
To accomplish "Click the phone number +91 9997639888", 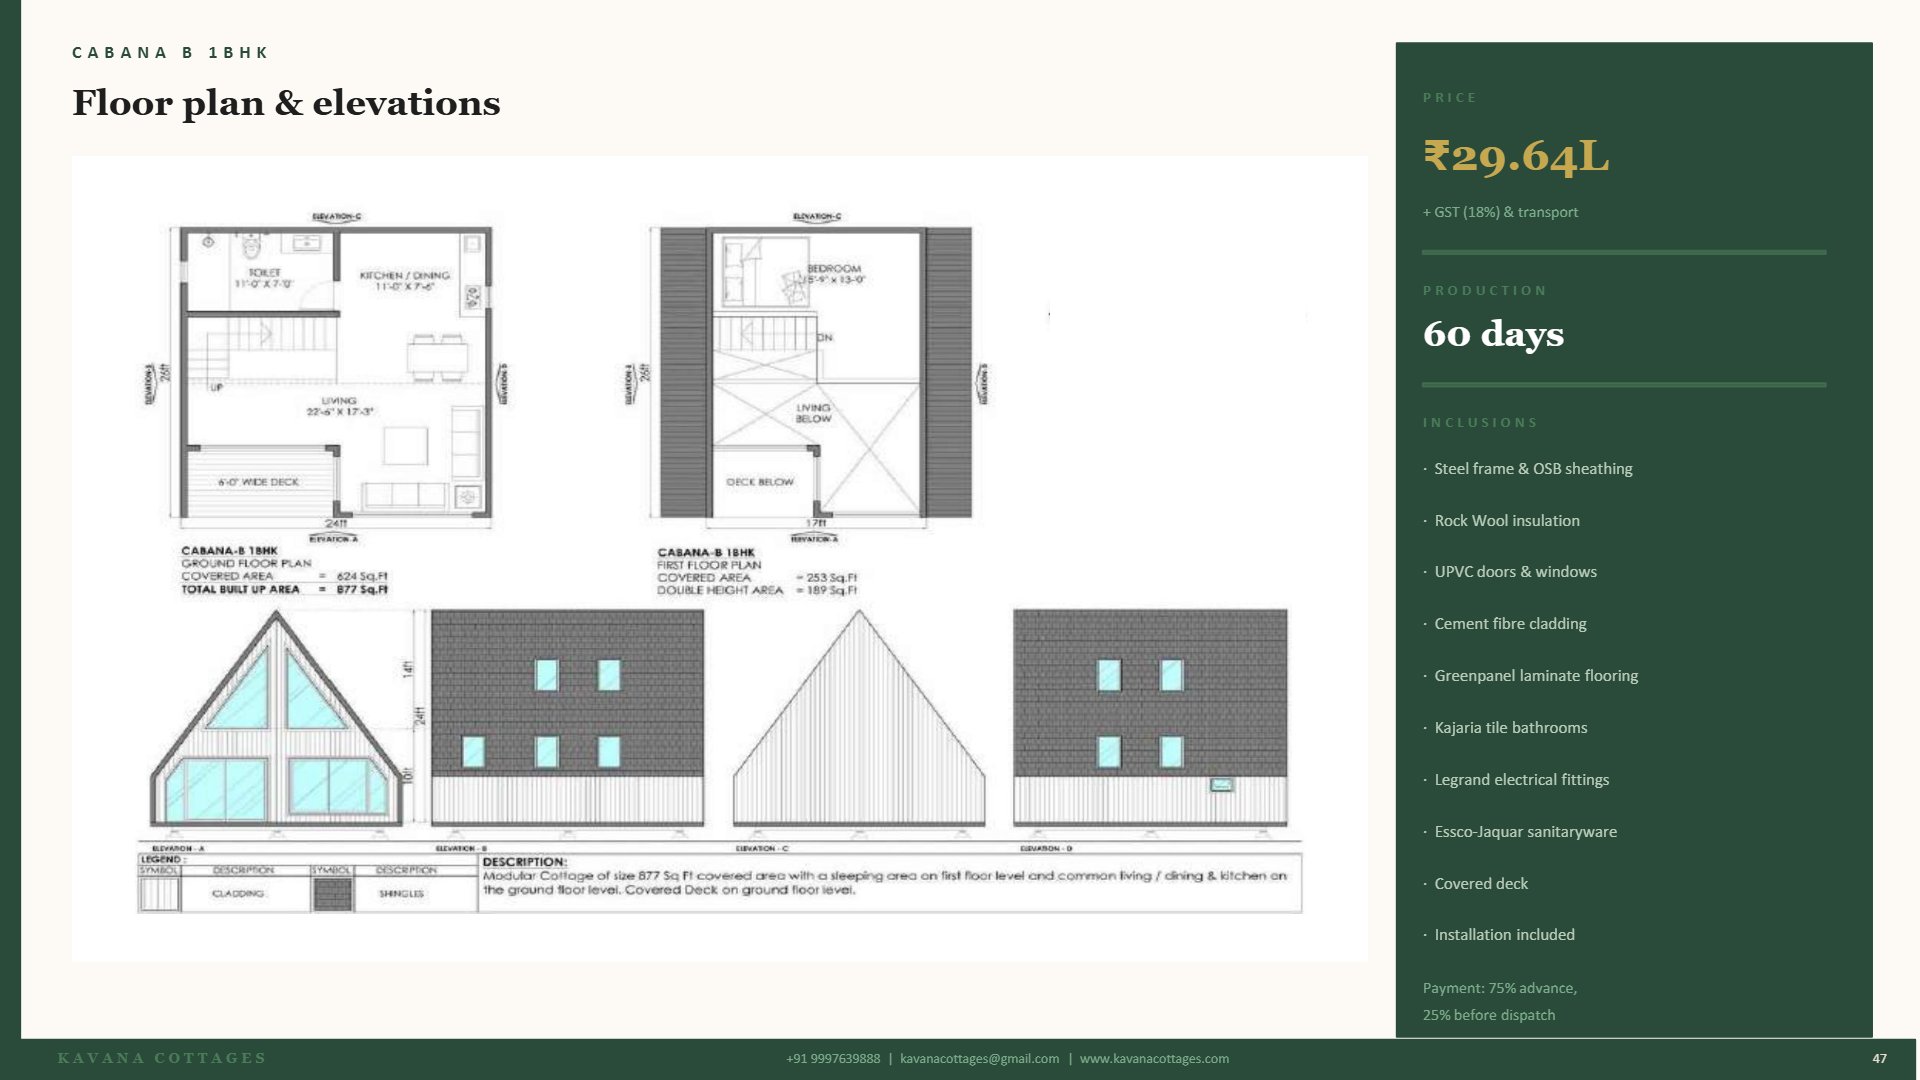I will 833,1059.
